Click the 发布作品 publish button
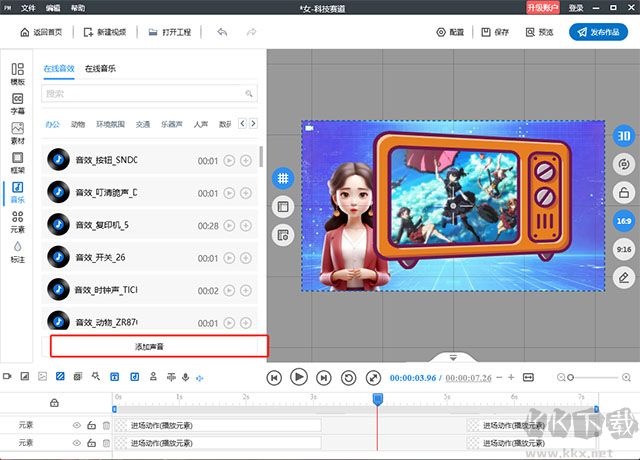This screenshot has width=640, height=460. (x=599, y=32)
